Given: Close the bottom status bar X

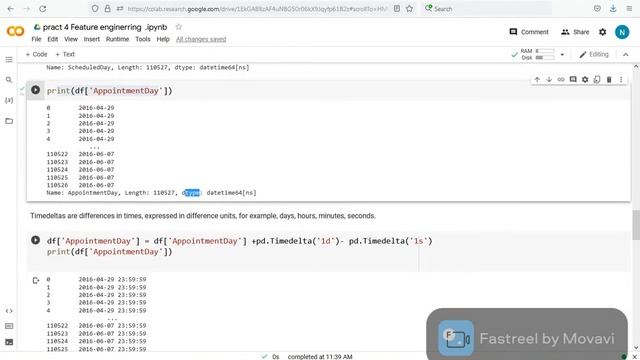Looking at the screenshot, I should coord(634,357).
